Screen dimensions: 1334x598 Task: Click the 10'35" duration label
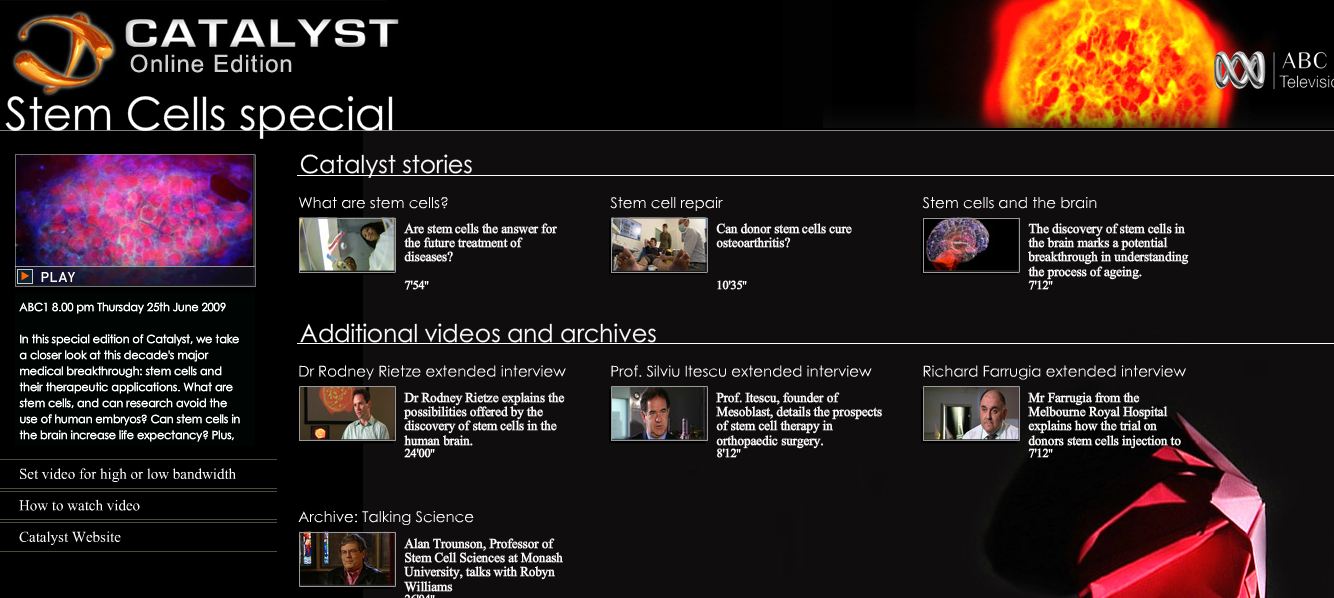point(731,285)
